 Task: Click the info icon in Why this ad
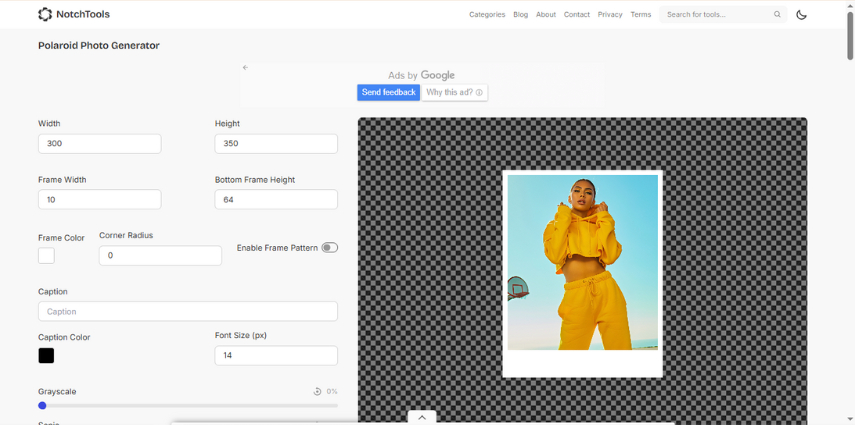(x=479, y=93)
